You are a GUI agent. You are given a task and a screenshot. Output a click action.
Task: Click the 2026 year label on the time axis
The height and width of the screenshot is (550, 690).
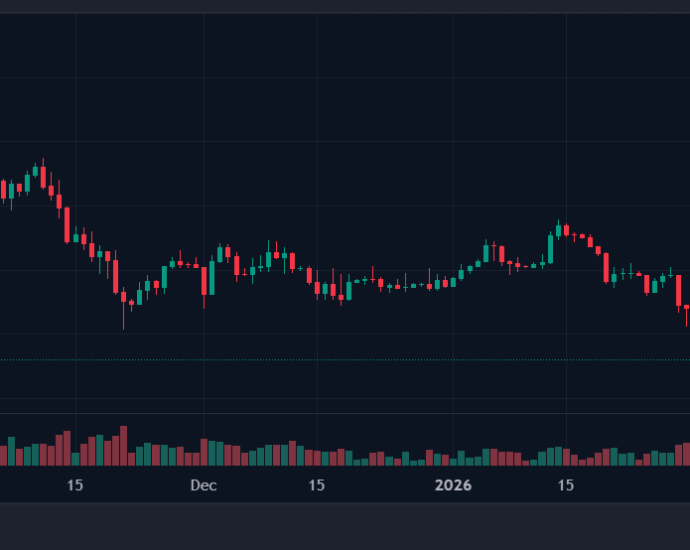452,486
